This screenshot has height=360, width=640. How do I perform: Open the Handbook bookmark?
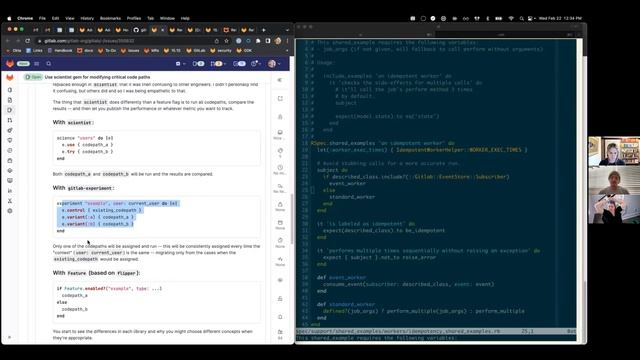[60, 51]
